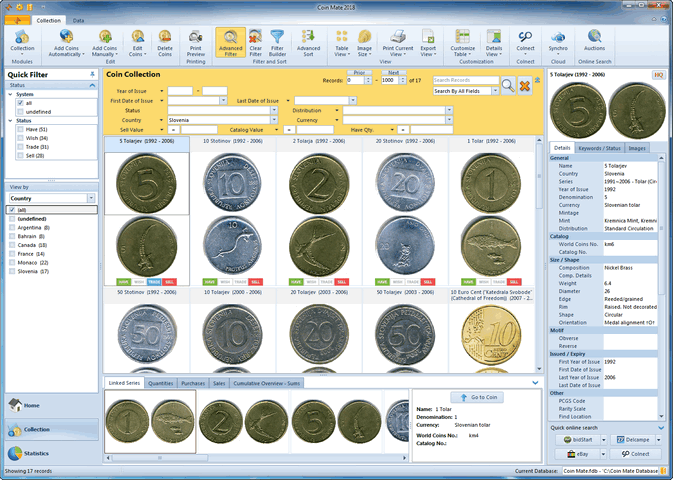This screenshot has width=673, height=480.
Task: Open the Purchases tab
Action: [x=193, y=382]
